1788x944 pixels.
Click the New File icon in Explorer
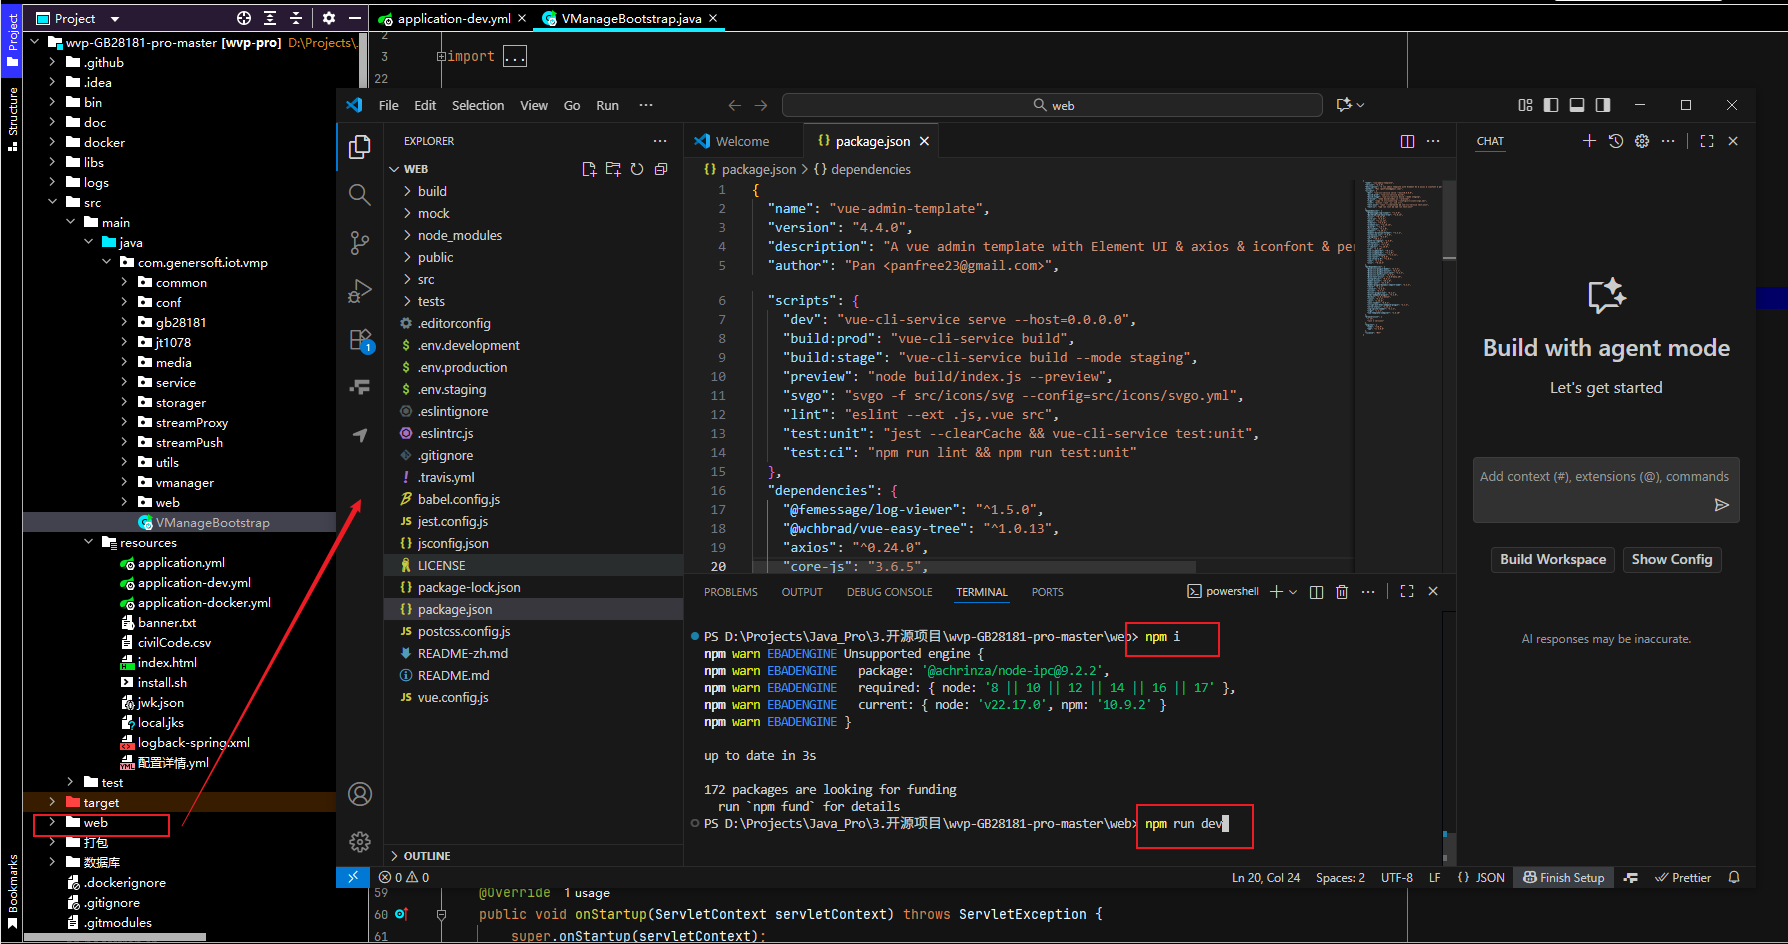pos(589,169)
